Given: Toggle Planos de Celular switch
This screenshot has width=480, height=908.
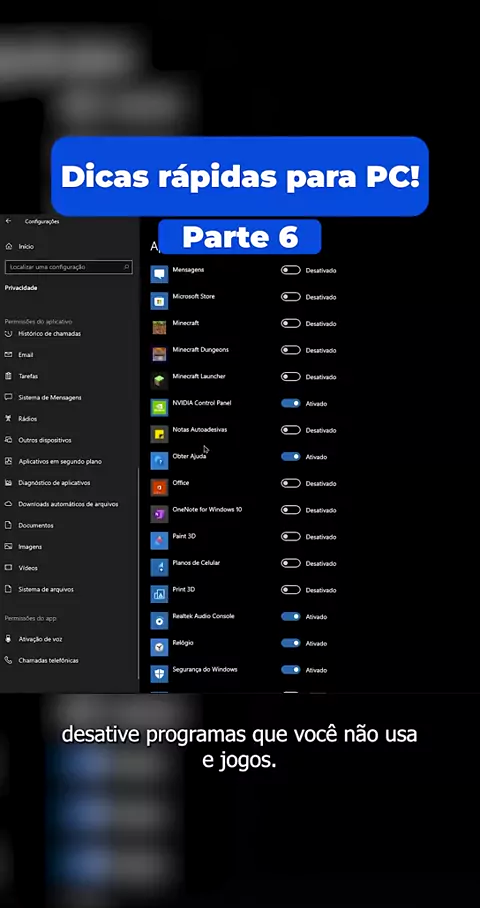Looking at the screenshot, I should (x=291, y=563).
